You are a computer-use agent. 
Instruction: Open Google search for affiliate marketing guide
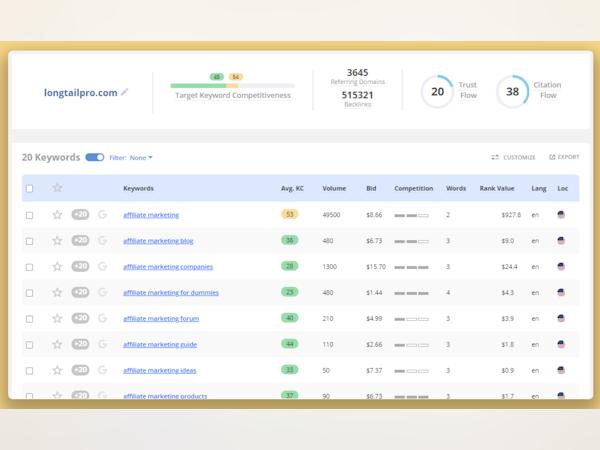tap(102, 344)
